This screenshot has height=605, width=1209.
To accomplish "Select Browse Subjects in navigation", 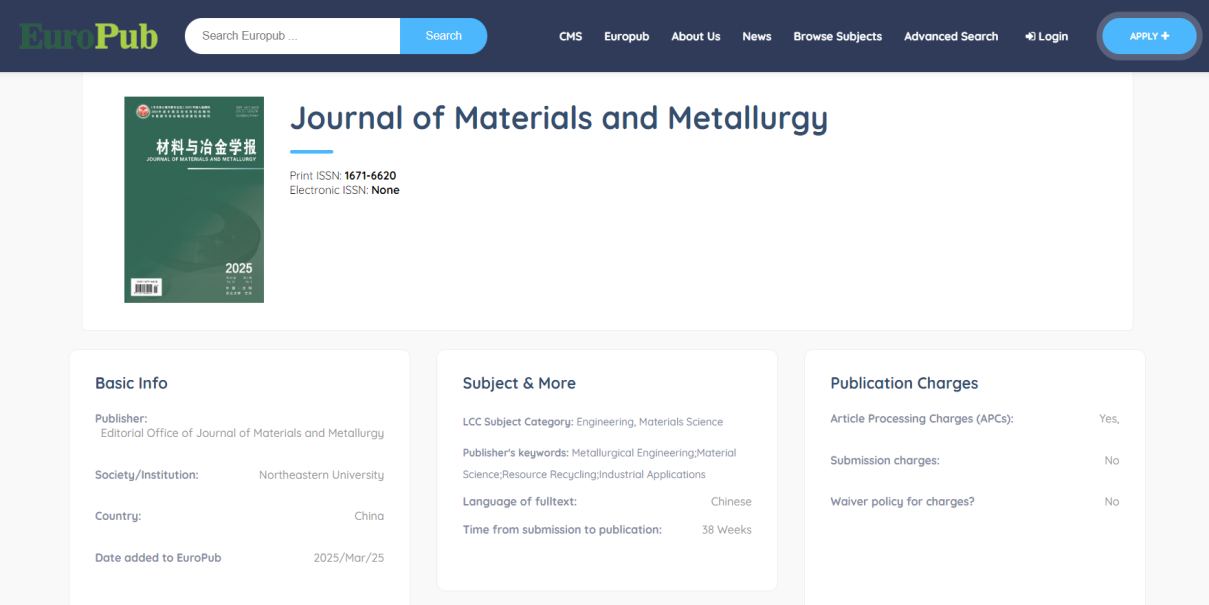I will (837, 36).
